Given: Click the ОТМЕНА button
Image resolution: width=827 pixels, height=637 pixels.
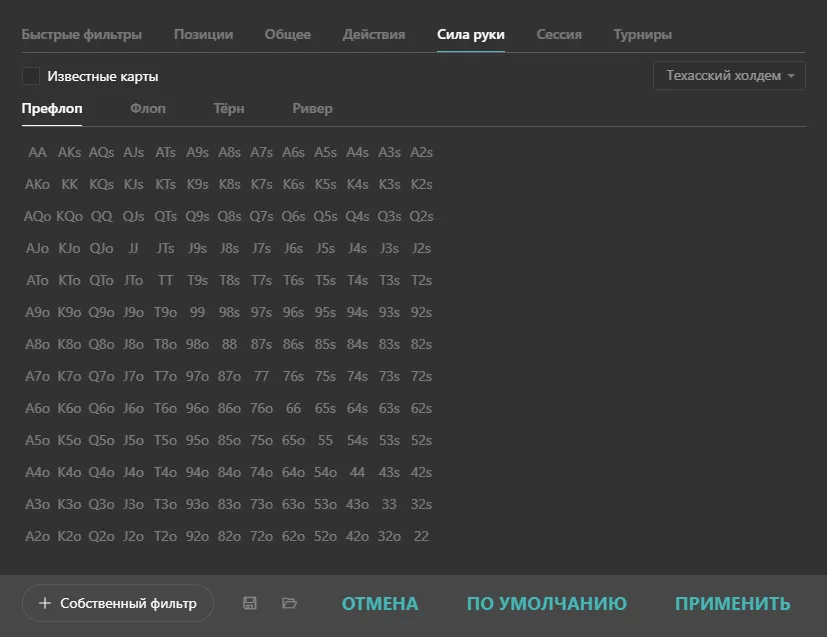Looking at the screenshot, I should click(x=380, y=603).
